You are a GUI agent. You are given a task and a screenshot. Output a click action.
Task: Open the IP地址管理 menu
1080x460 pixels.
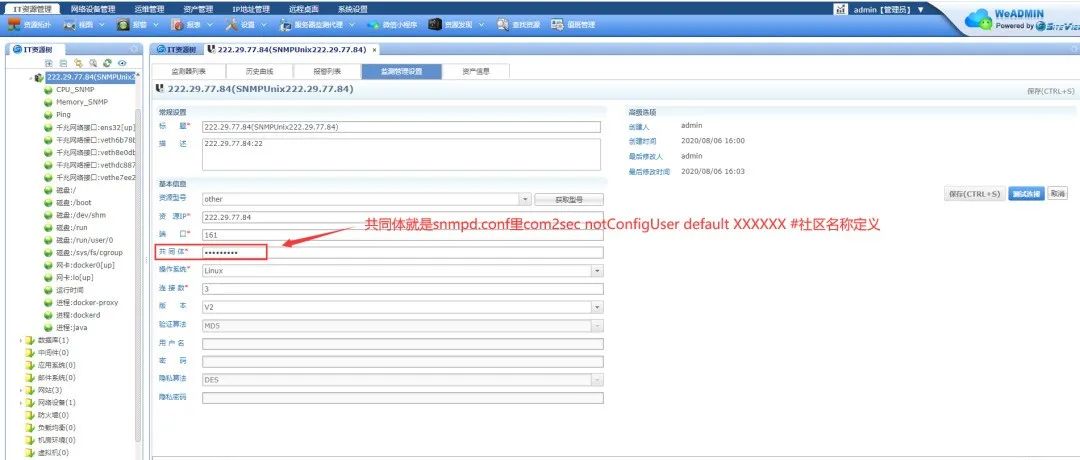point(251,10)
